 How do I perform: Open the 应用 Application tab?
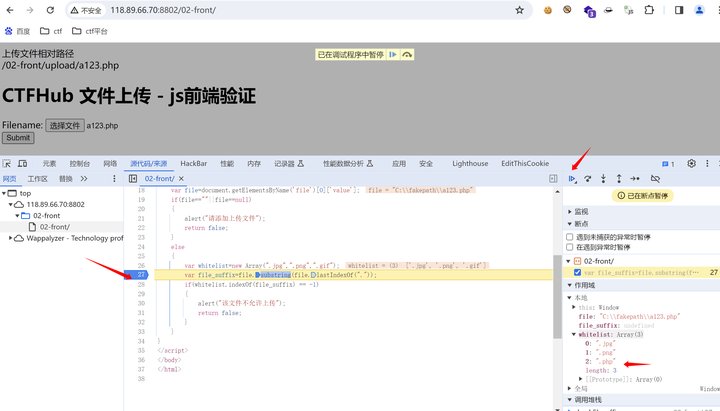click(x=399, y=163)
